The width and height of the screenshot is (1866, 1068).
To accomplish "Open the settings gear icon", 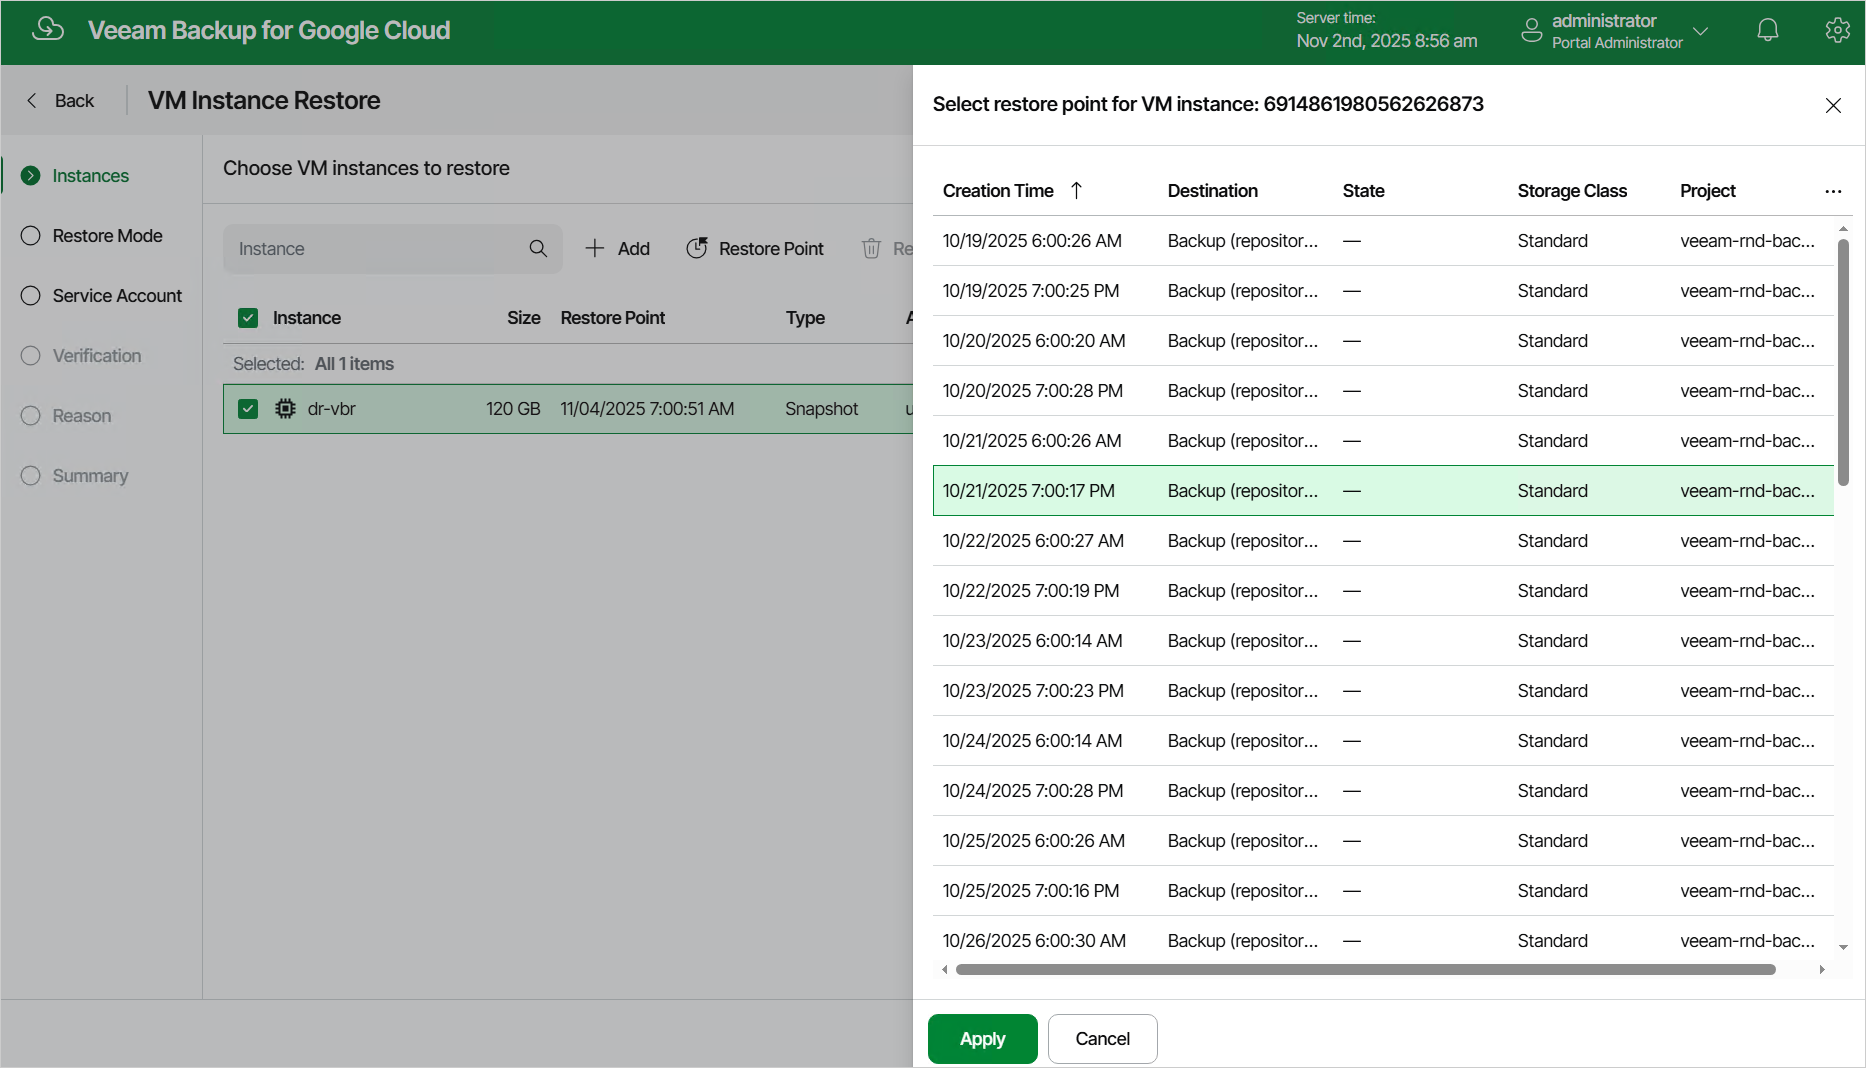I will coord(1837,31).
